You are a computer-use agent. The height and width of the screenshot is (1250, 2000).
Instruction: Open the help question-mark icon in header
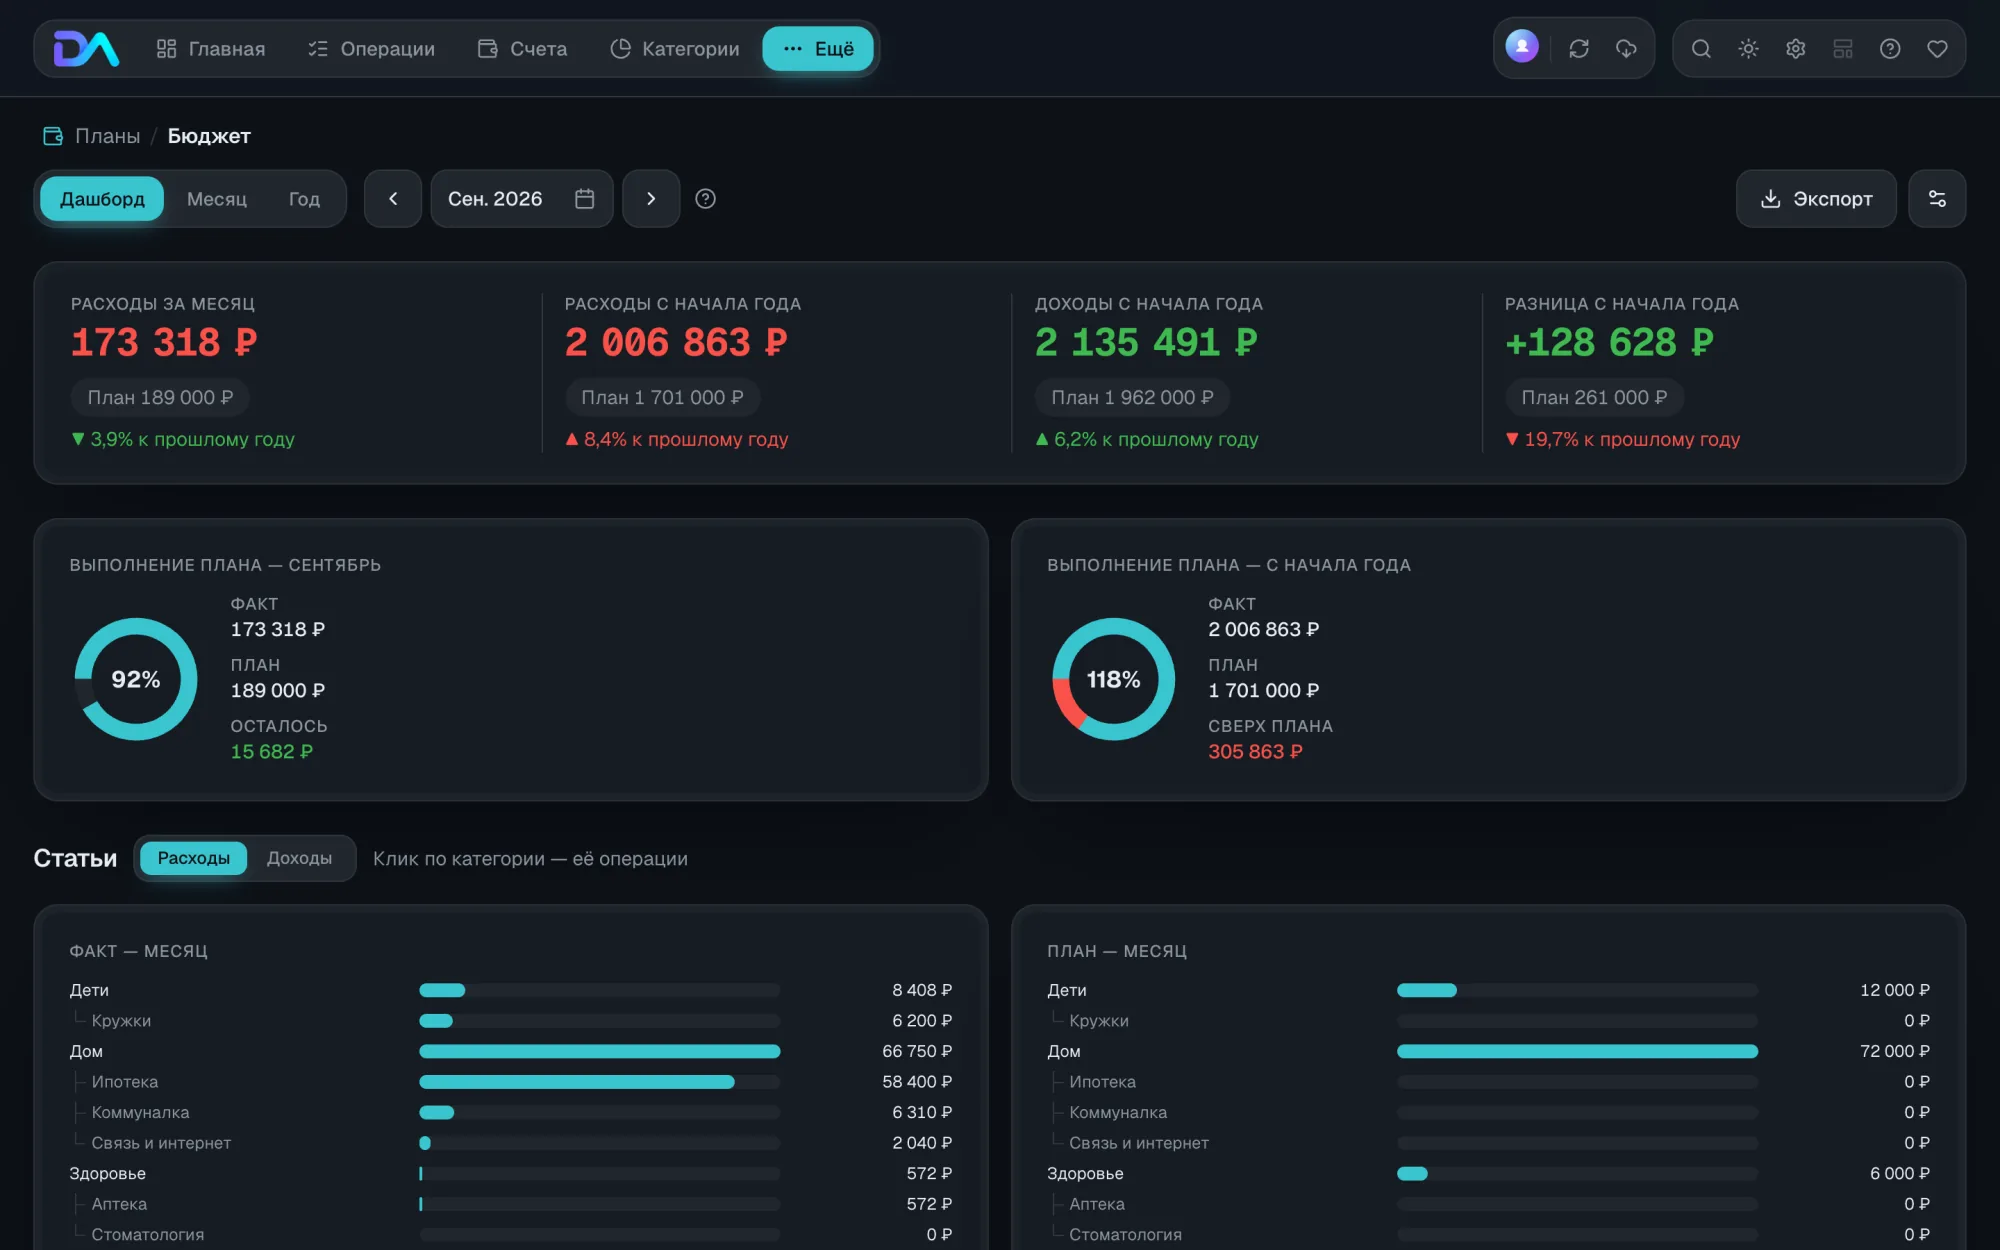(1890, 48)
